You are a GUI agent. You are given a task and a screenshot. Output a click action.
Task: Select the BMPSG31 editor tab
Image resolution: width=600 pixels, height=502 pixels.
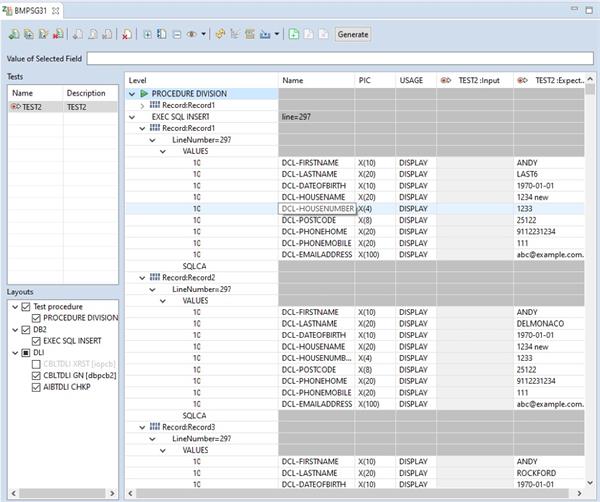[x=30, y=10]
